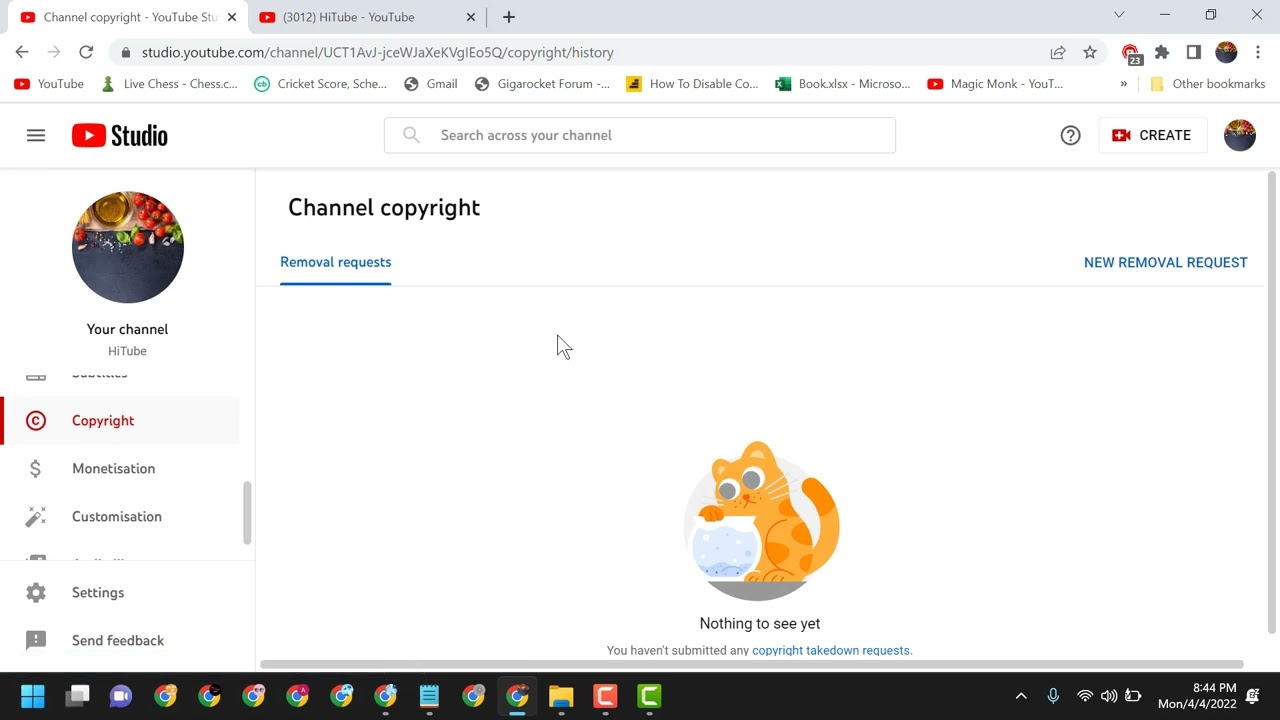Open Chrome three-dot menu
This screenshot has height=720, width=1280.
(x=1258, y=52)
